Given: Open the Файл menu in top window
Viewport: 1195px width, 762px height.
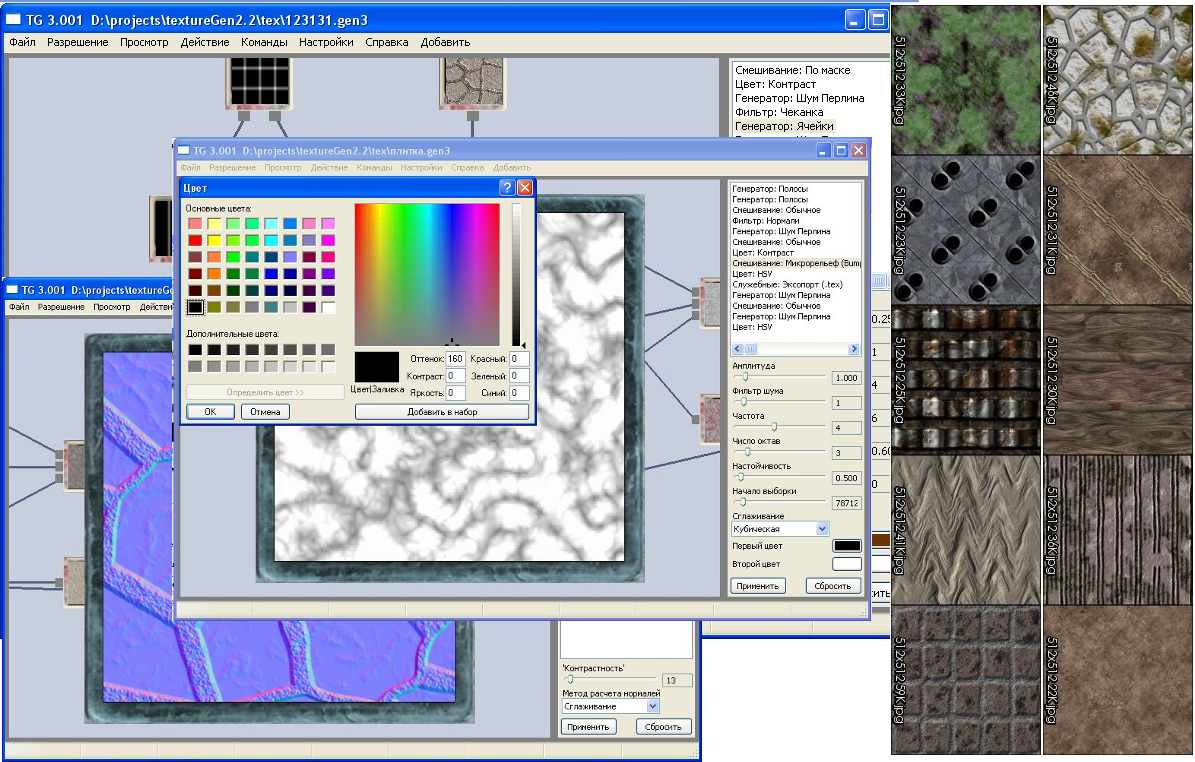Looking at the screenshot, I should click(22, 42).
